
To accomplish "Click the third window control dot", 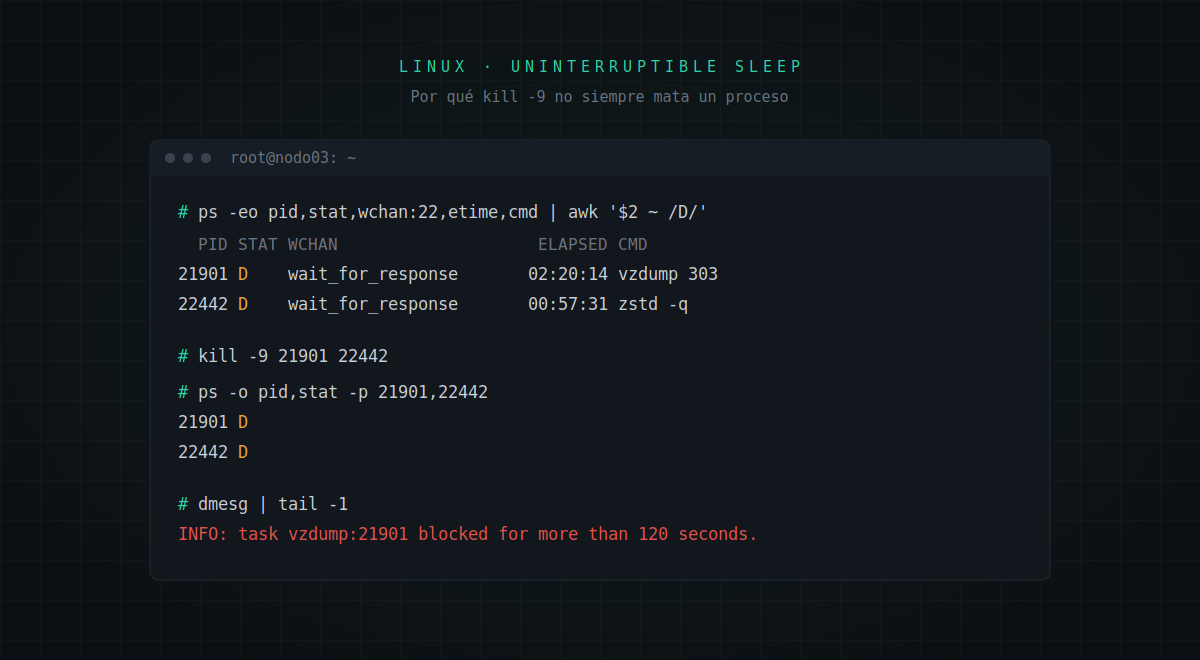I will pos(206,158).
